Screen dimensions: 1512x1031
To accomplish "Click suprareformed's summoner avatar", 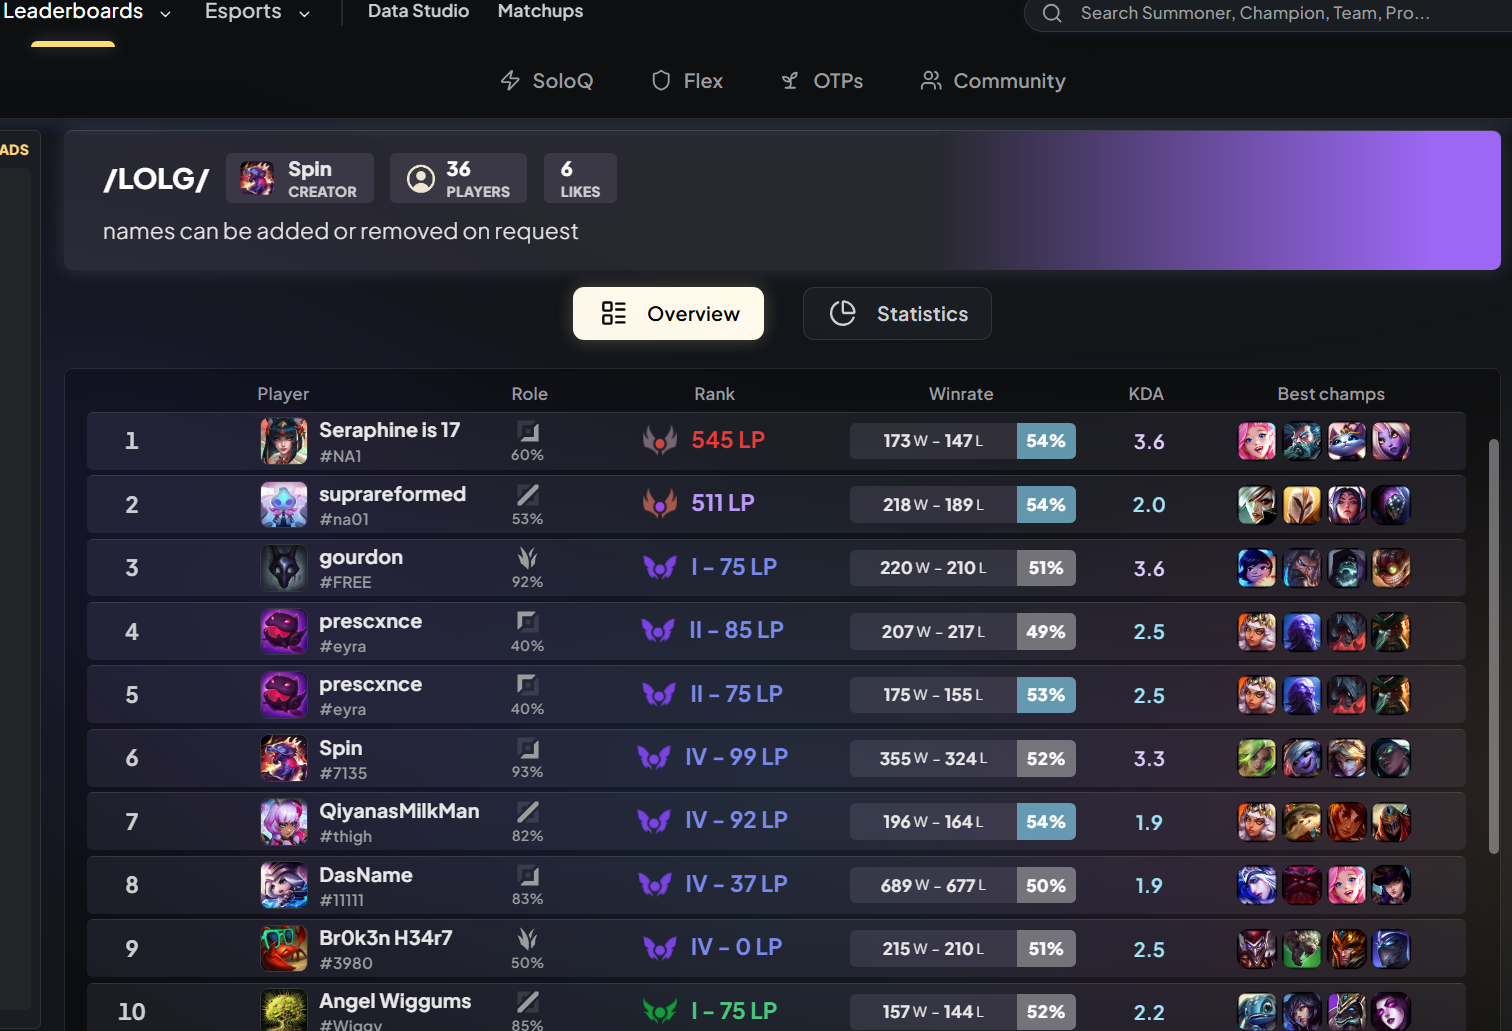I will pyautogui.click(x=284, y=505).
